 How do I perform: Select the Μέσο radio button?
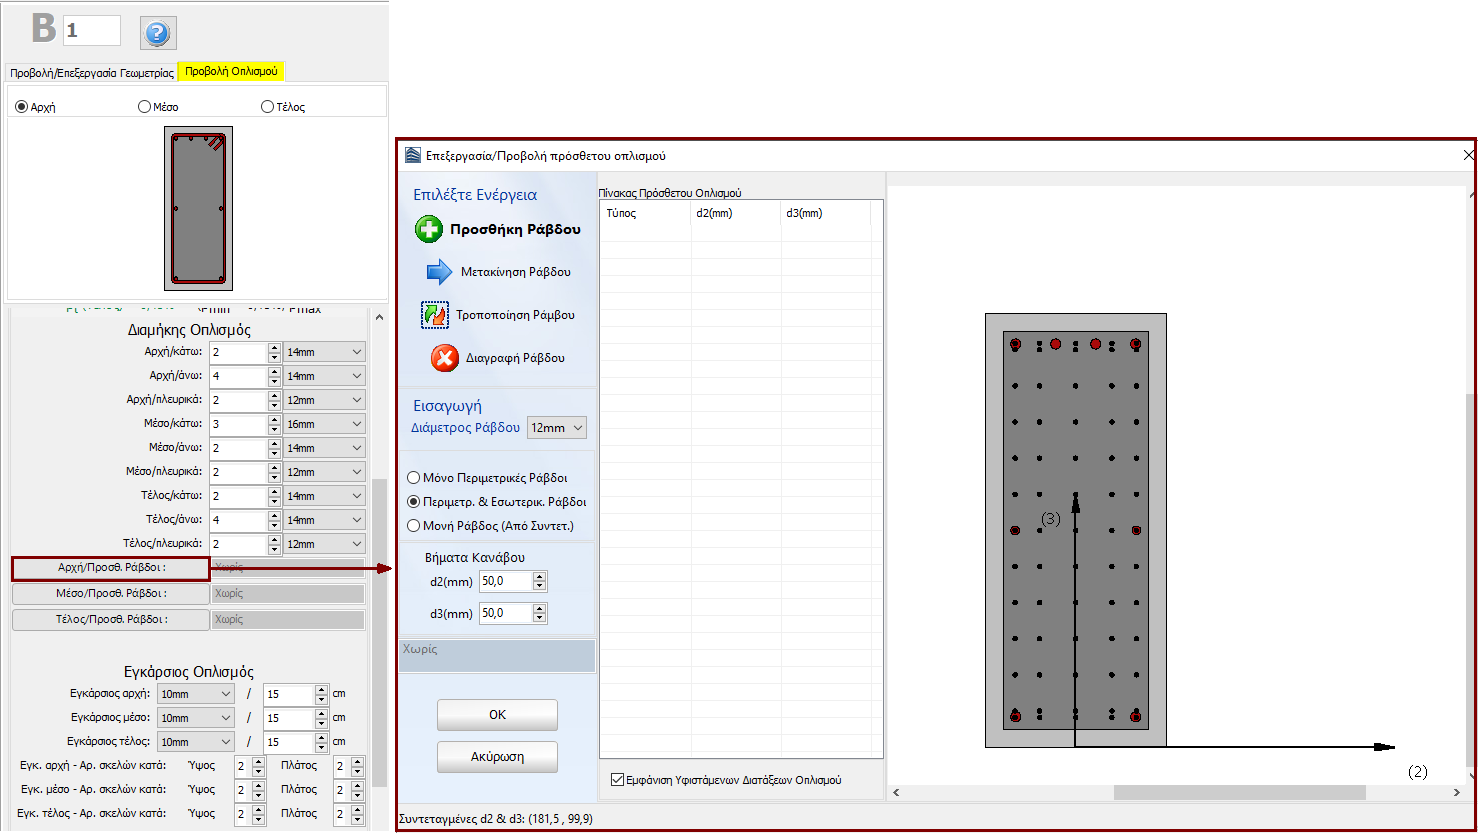145,107
